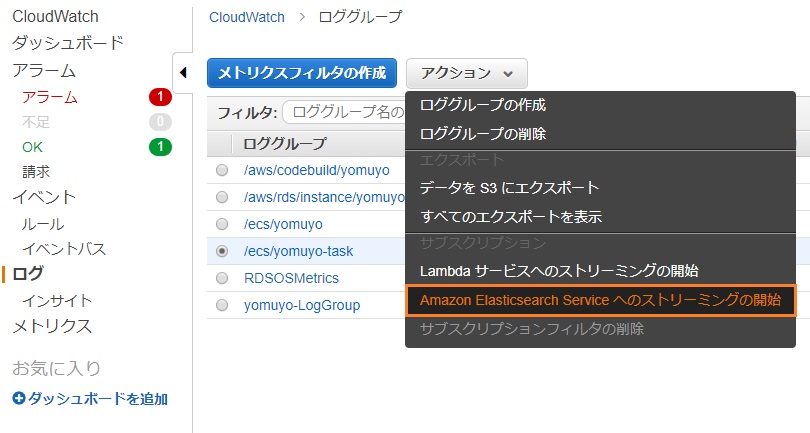810x433 pixels.
Task: Click the red アラーム count badge
Action: pos(160,97)
